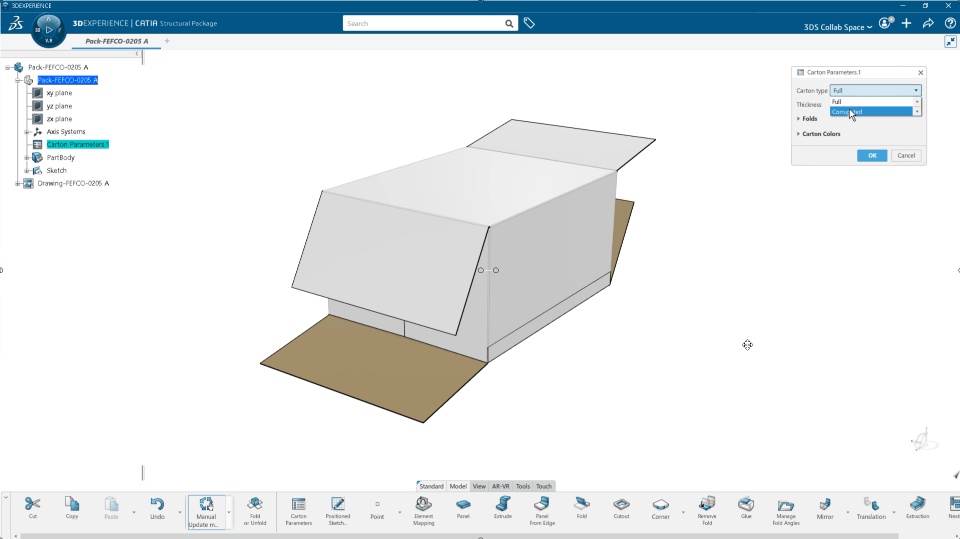This screenshot has width=960, height=539.
Task: Expand the PartBody tree node
Action: [x=27, y=157]
